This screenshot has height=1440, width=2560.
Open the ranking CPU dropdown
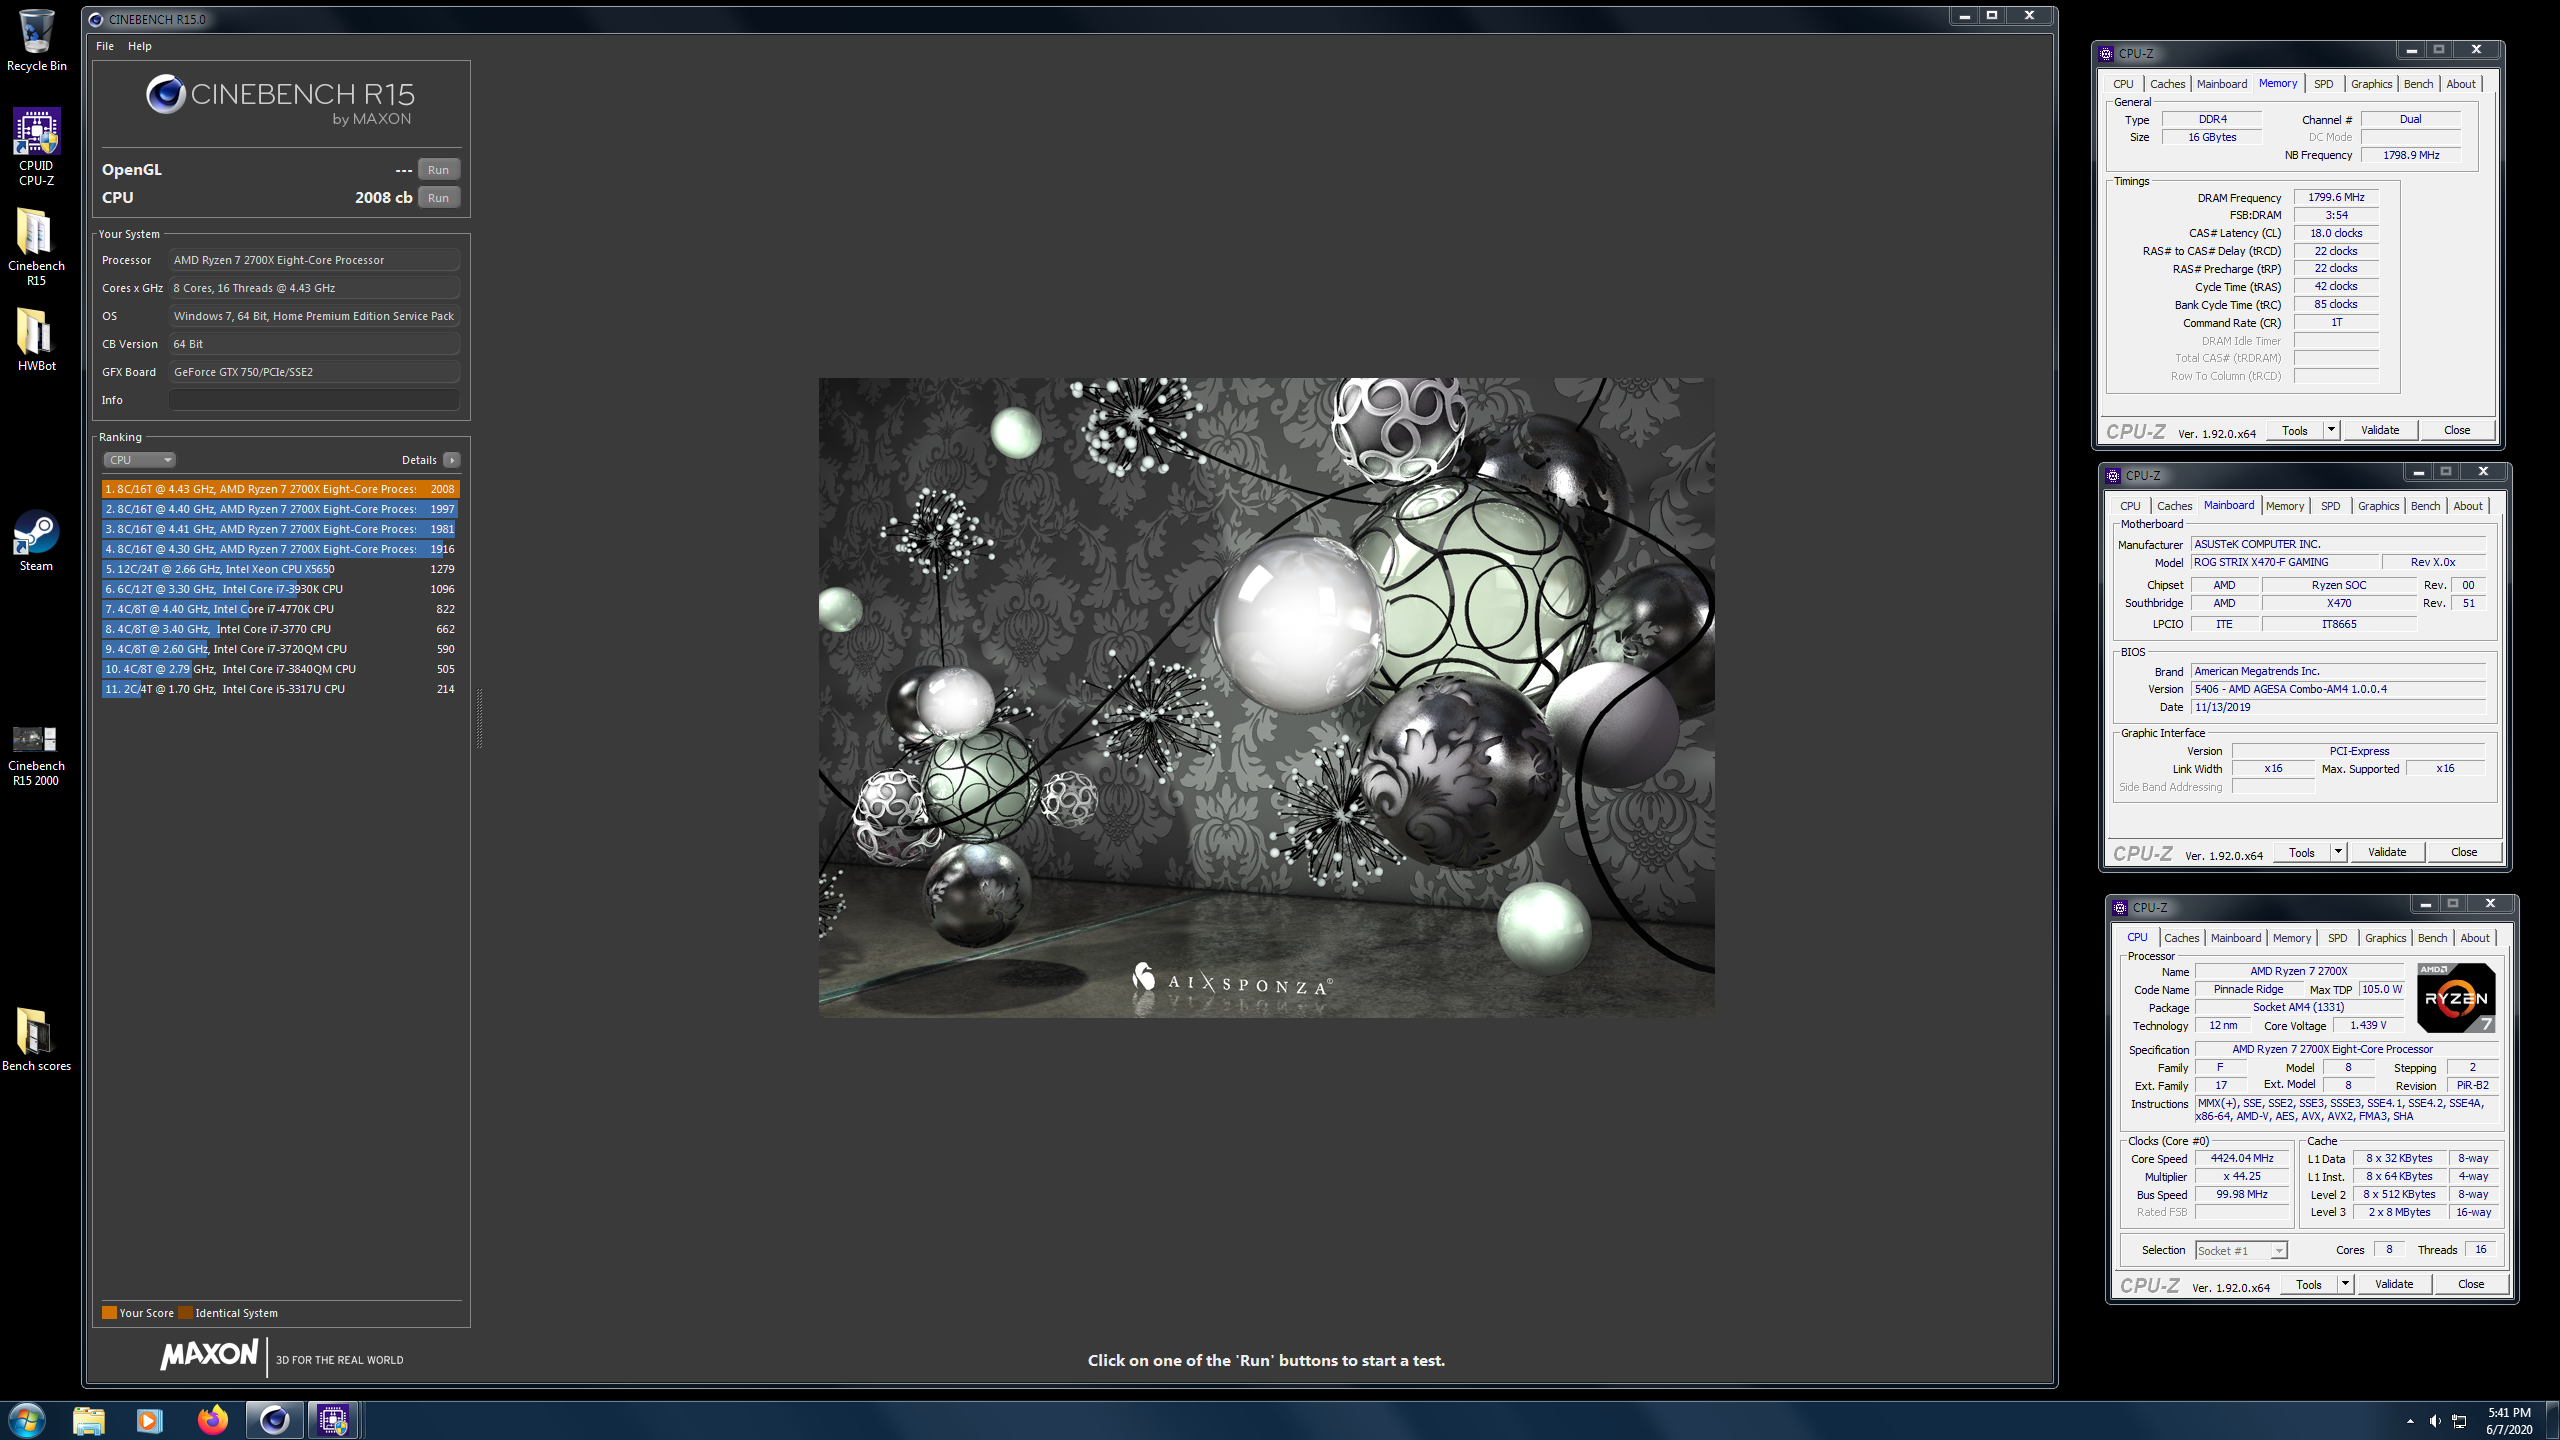(140, 460)
